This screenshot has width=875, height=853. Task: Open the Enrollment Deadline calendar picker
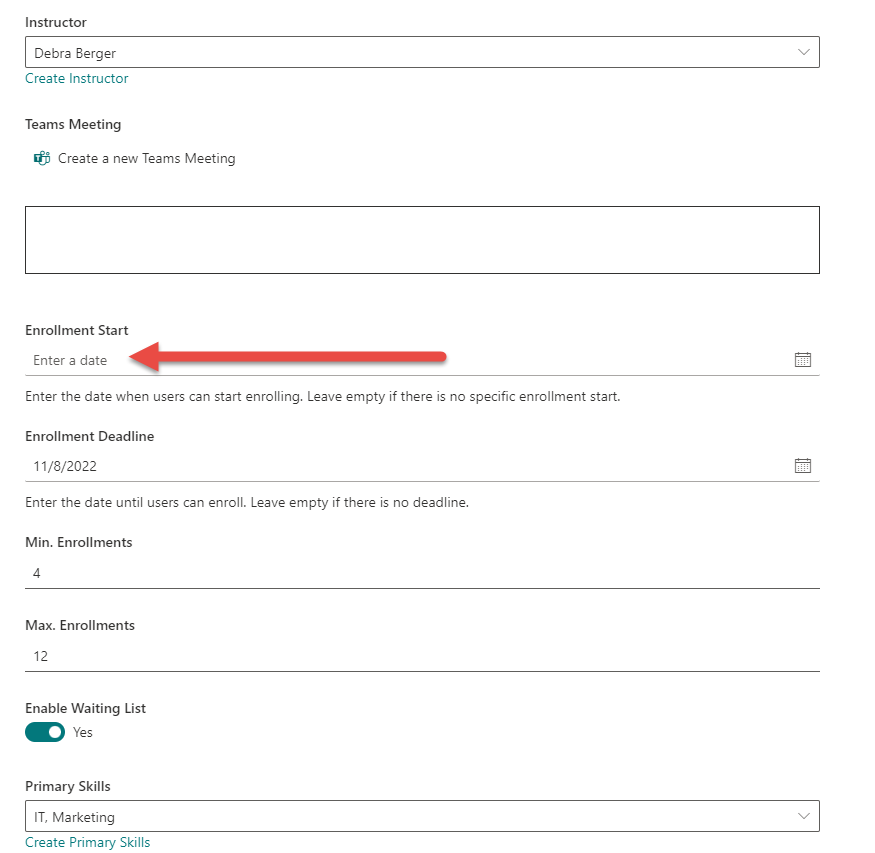click(802, 466)
